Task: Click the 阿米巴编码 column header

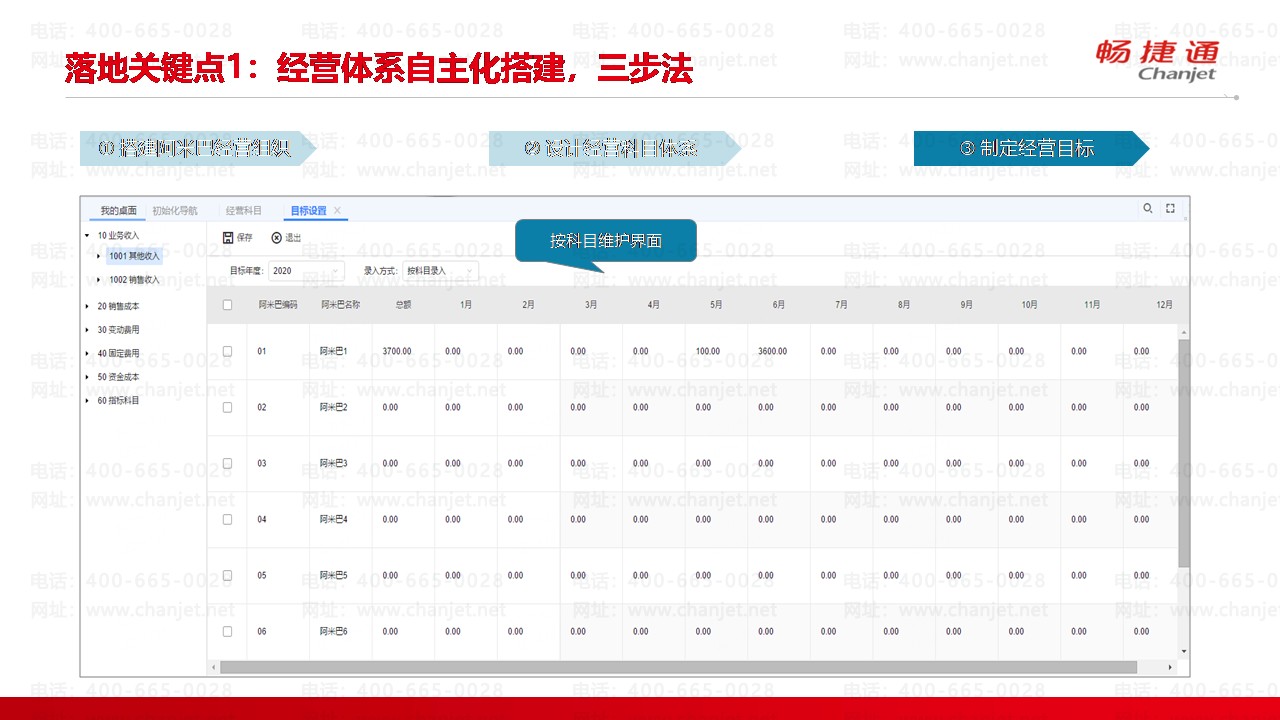Action: 278,305
